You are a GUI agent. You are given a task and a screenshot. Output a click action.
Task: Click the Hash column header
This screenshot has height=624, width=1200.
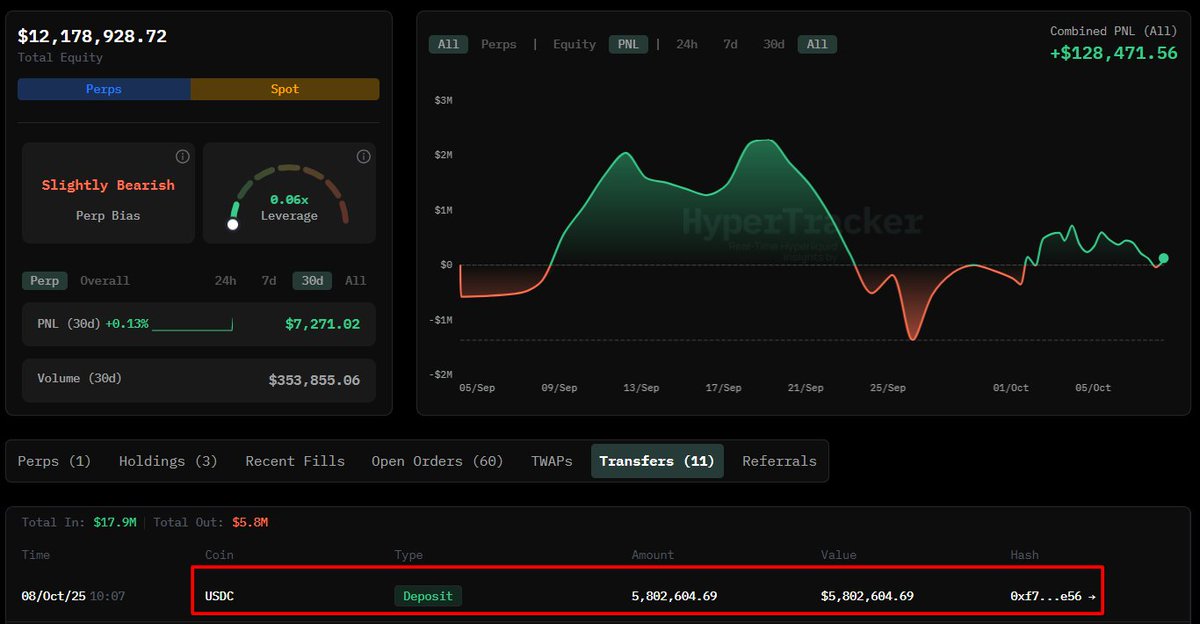tap(1025, 555)
